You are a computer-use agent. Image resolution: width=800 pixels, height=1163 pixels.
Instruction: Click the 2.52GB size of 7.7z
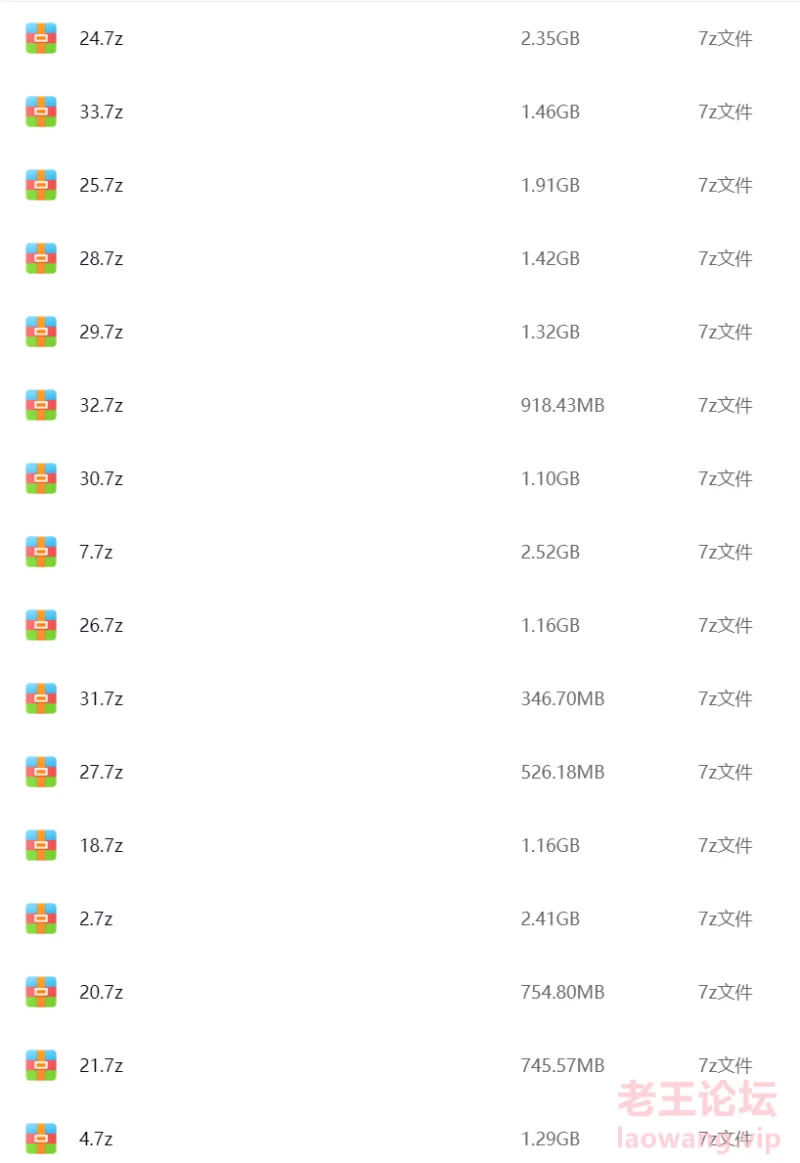(550, 552)
